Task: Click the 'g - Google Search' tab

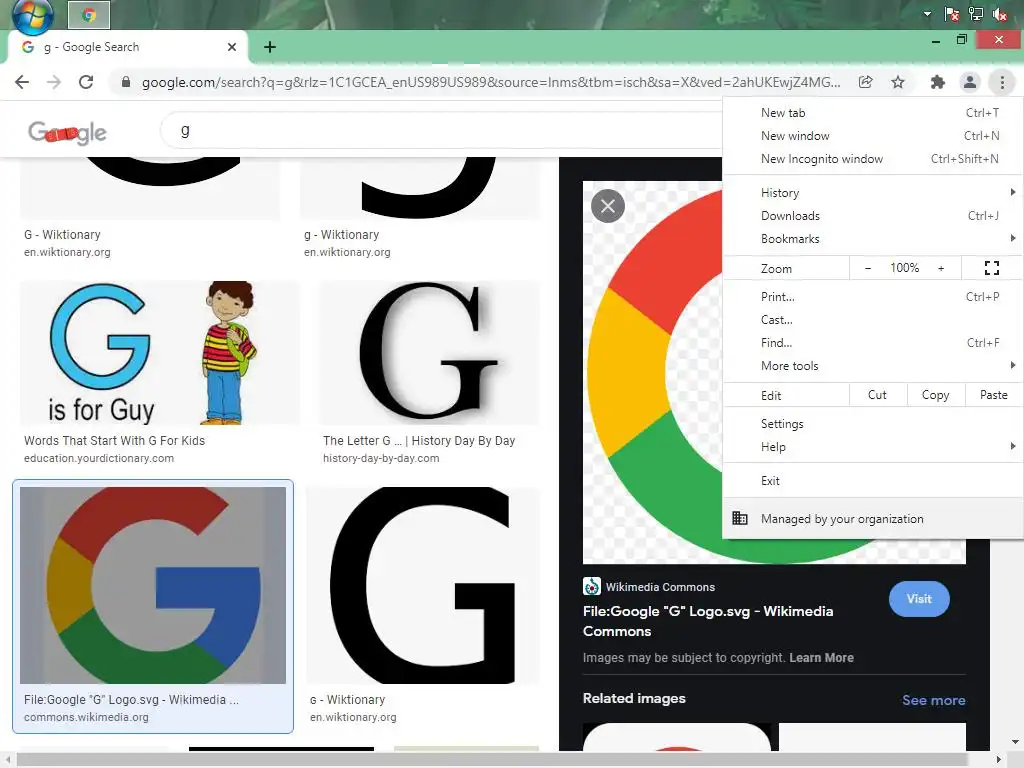Action: (127, 47)
